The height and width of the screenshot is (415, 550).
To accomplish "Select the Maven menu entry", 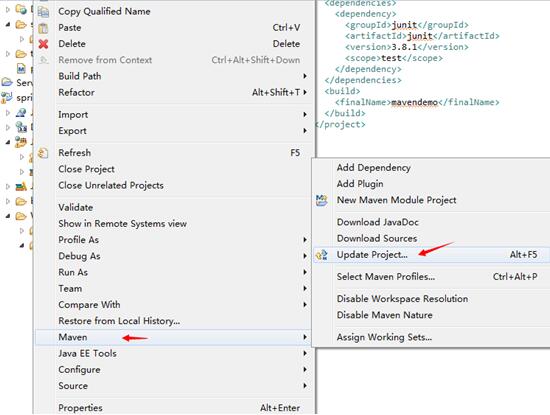I will point(174,337).
